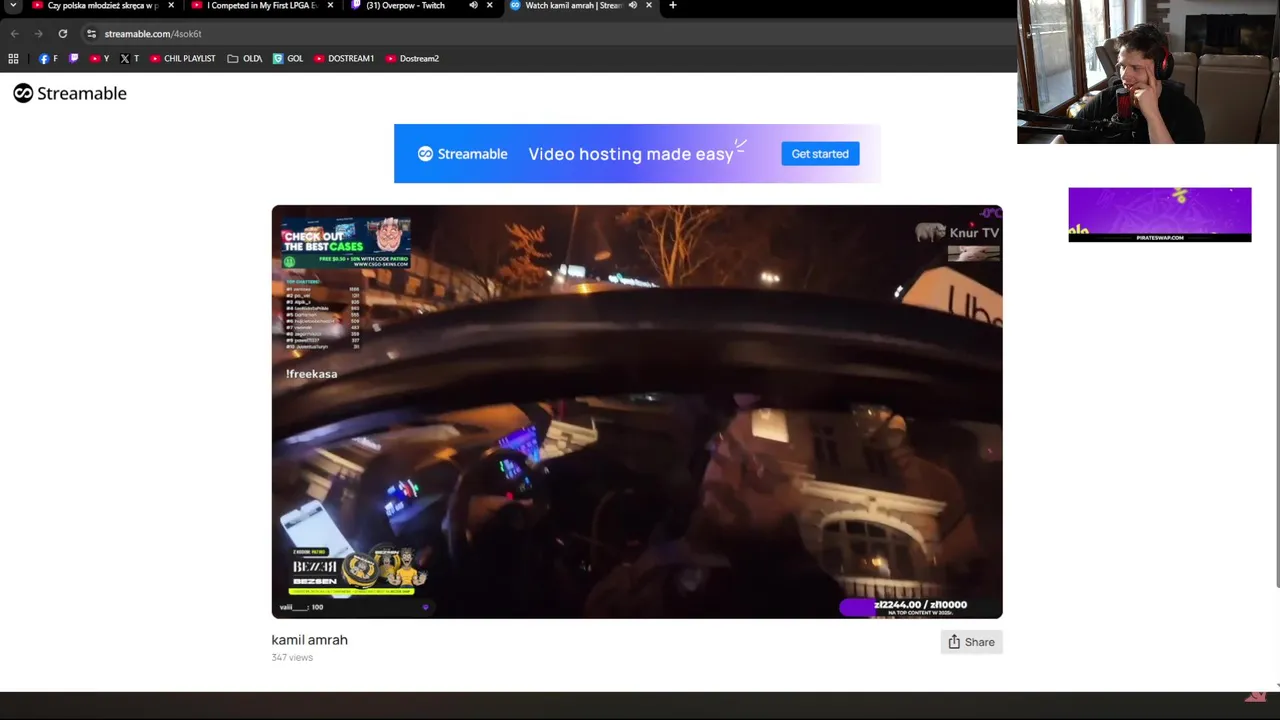The height and width of the screenshot is (720, 1280).
Task: Open the Dostream2 bookmark
Action: point(412,59)
